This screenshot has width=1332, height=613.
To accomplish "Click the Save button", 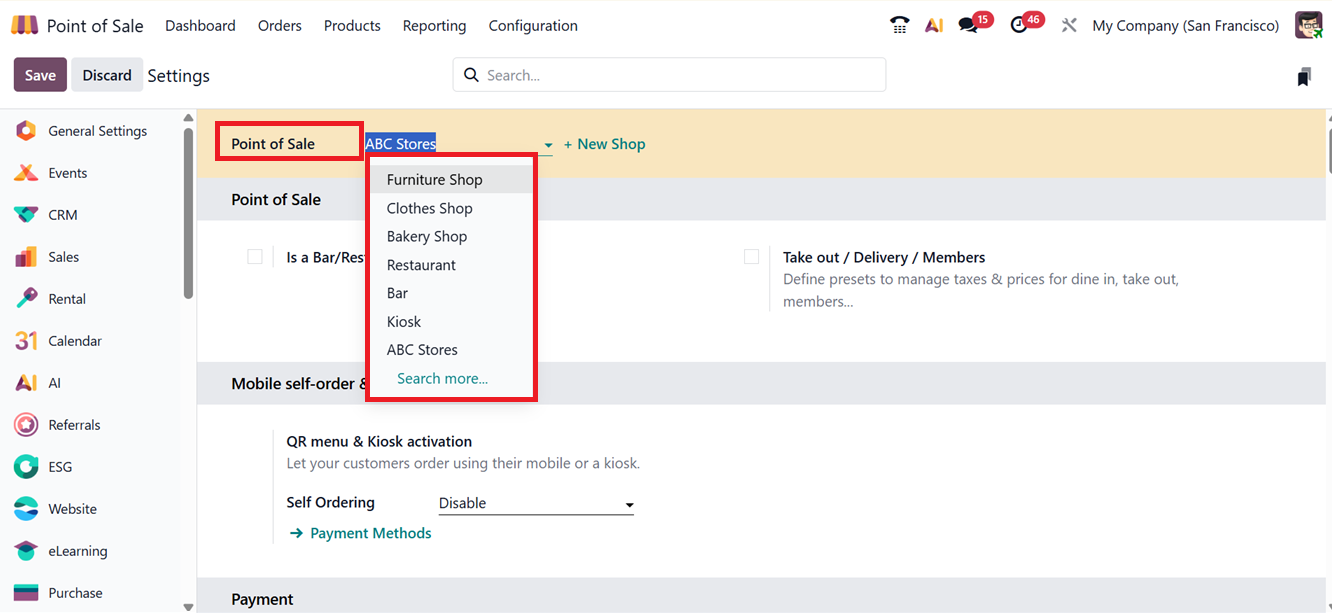I will click(x=40, y=75).
